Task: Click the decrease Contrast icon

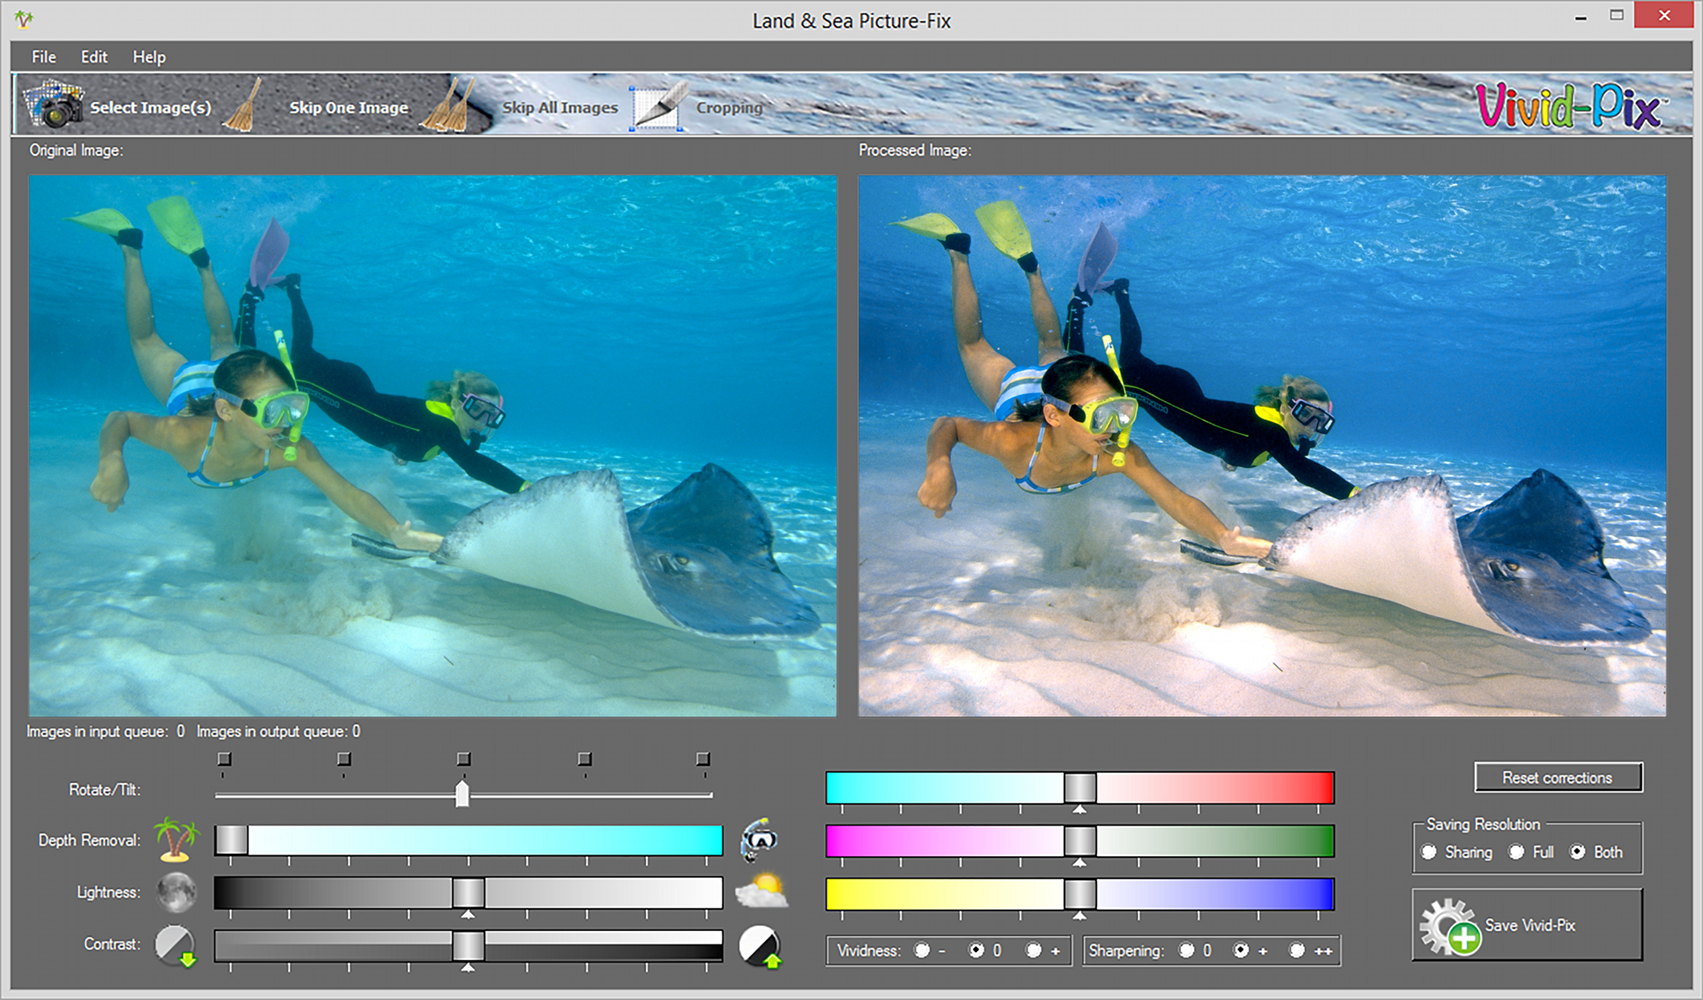Action: (x=176, y=945)
